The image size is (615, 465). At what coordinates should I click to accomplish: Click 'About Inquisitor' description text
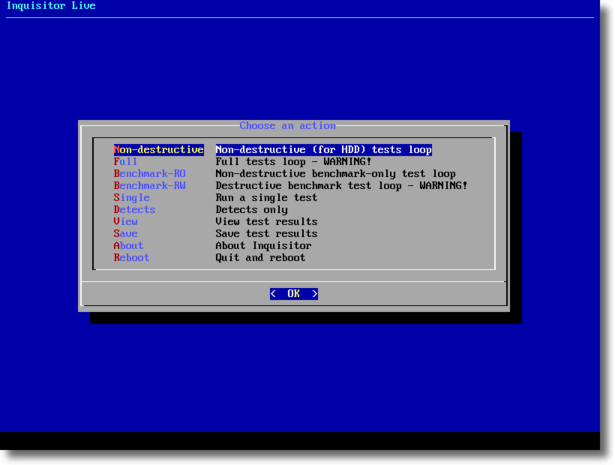(x=263, y=245)
